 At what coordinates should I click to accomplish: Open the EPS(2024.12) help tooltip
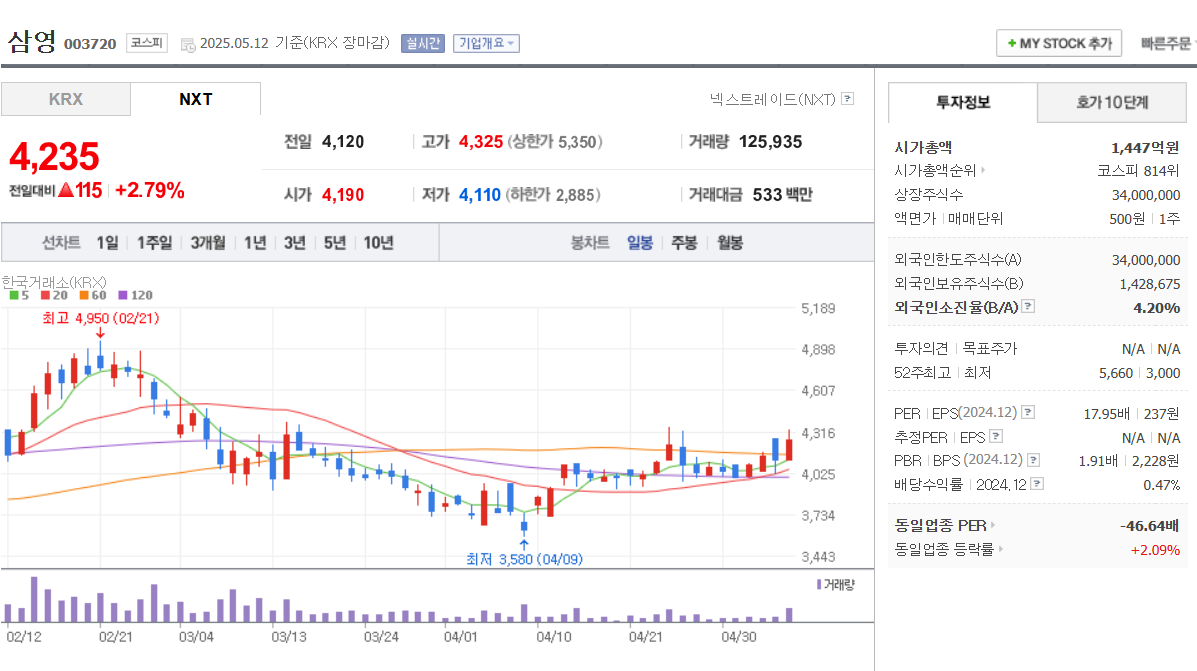(x=1027, y=413)
